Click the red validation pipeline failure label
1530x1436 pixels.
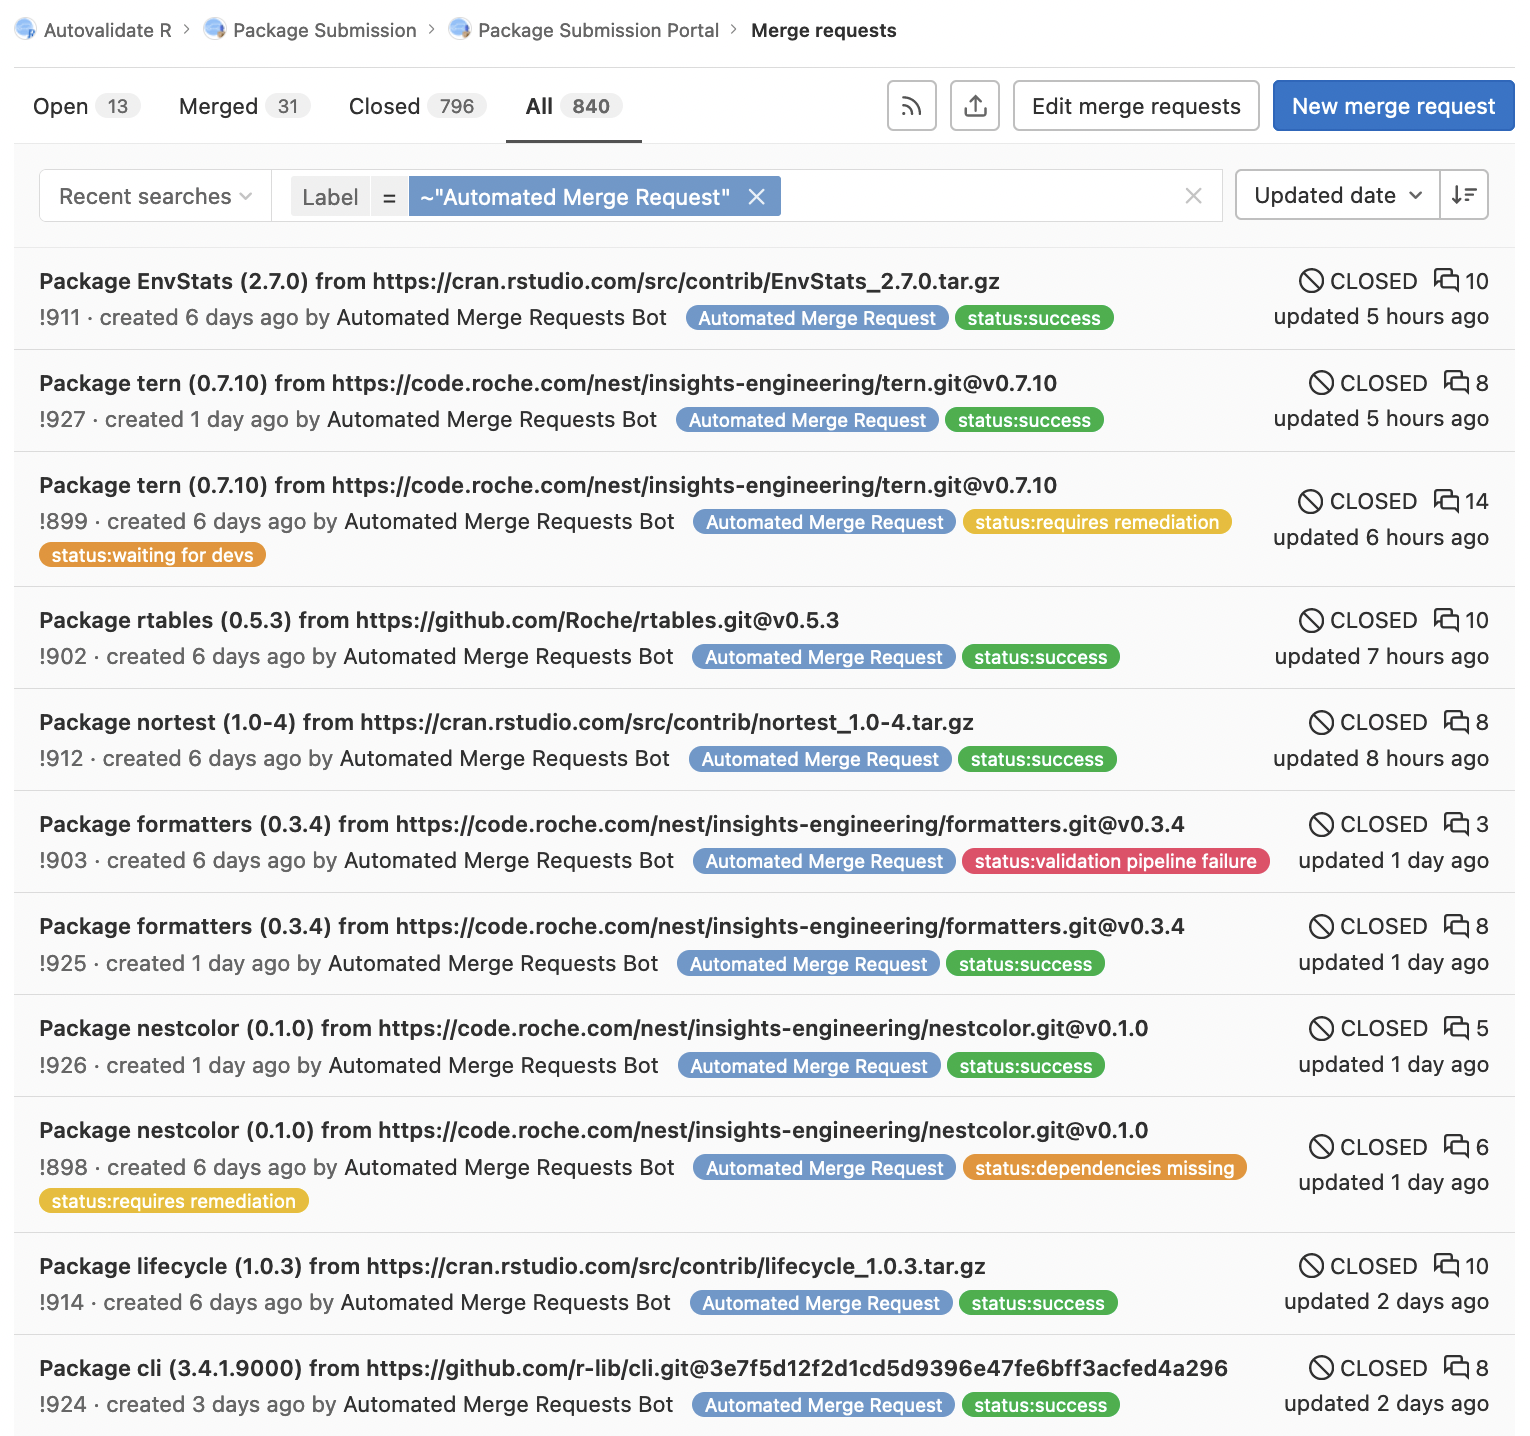[x=1115, y=861]
